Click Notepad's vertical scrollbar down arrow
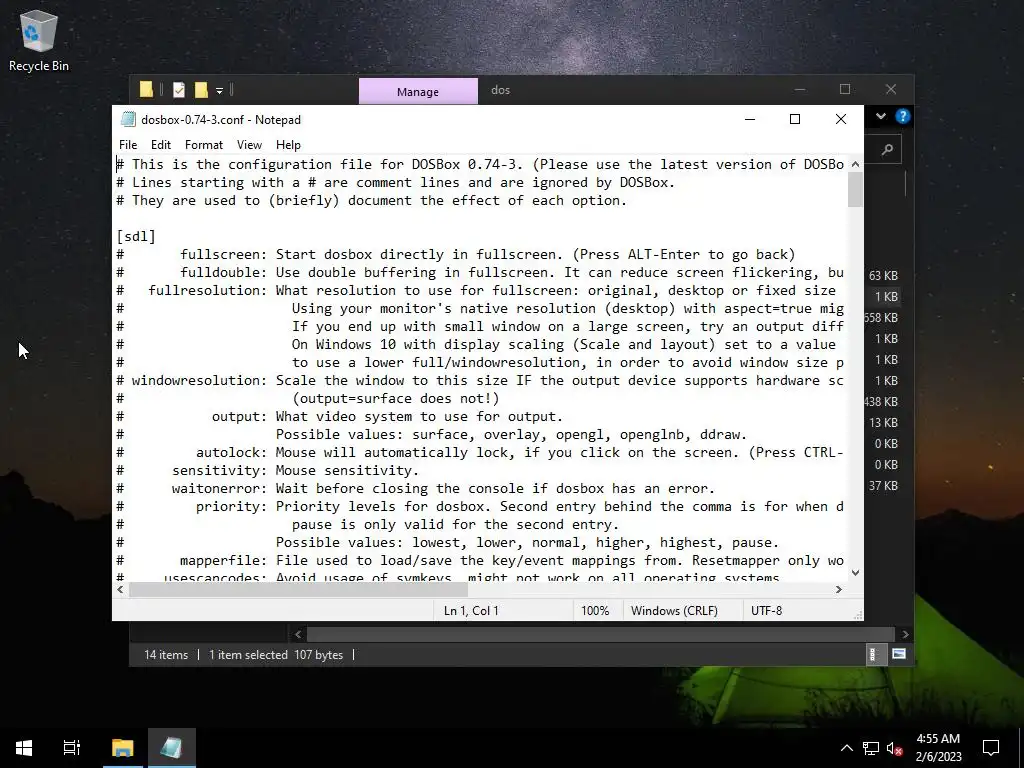Viewport: 1024px width, 768px height. pyautogui.click(x=856, y=573)
